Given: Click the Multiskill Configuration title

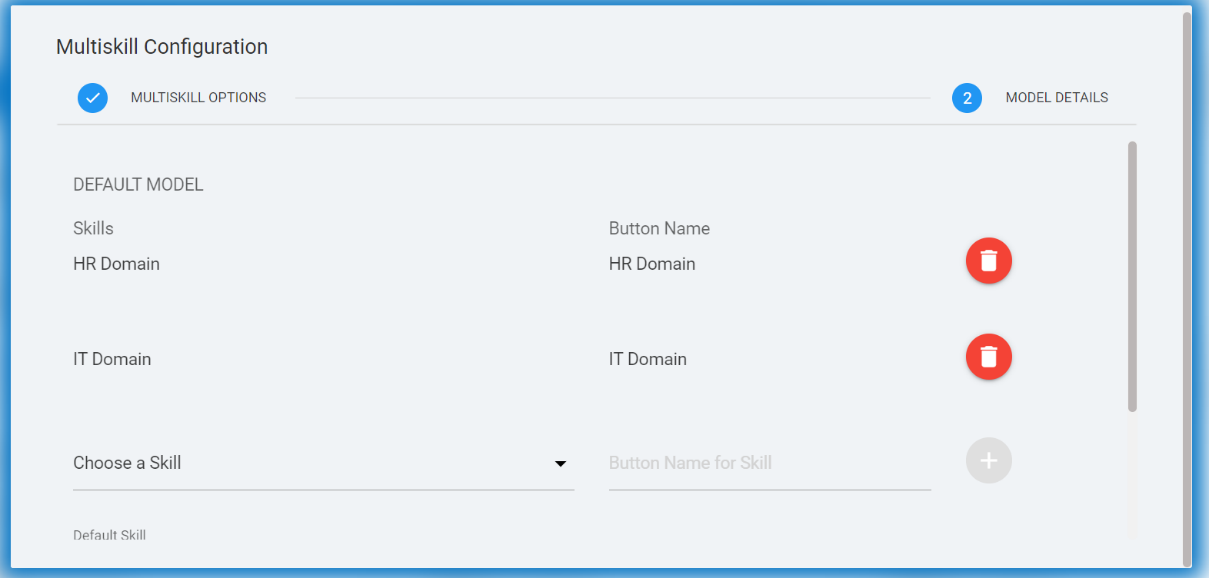Looking at the screenshot, I should pyautogui.click(x=162, y=47).
